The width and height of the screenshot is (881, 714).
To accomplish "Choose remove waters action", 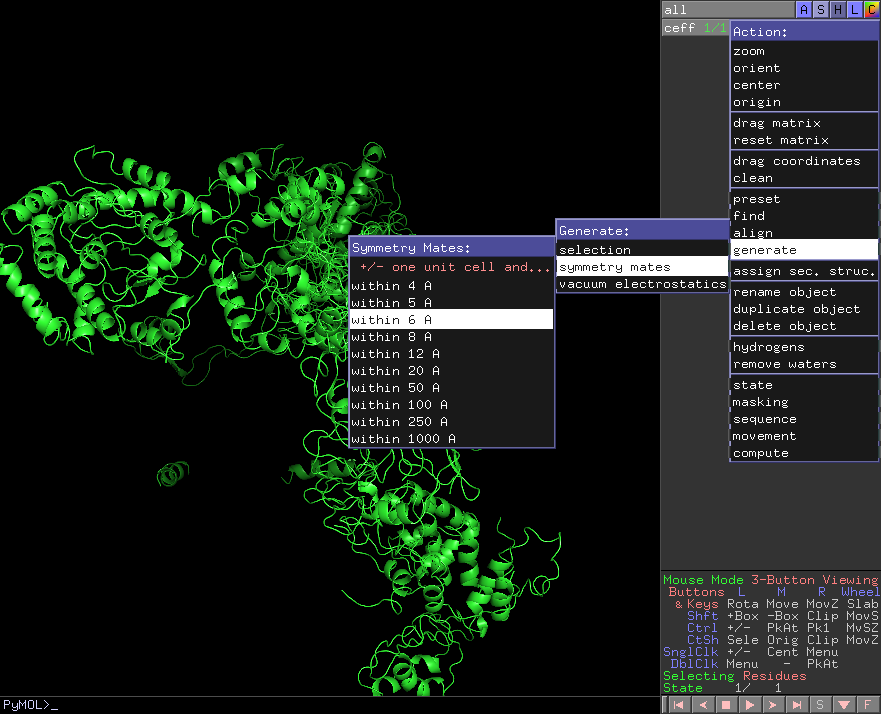I will tap(804, 364).
